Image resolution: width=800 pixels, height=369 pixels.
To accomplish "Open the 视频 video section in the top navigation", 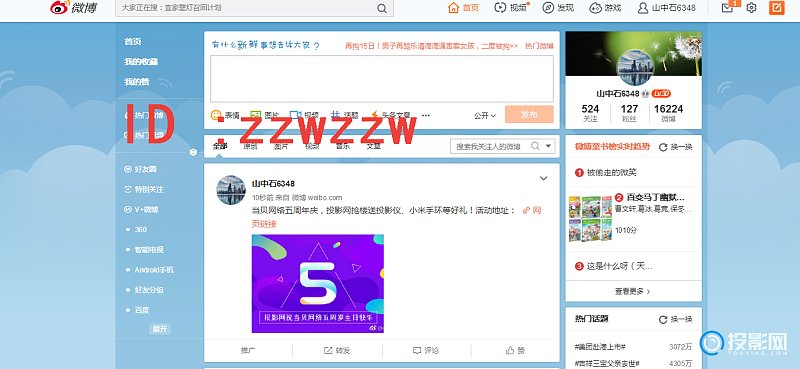I will tap(512, 8).
